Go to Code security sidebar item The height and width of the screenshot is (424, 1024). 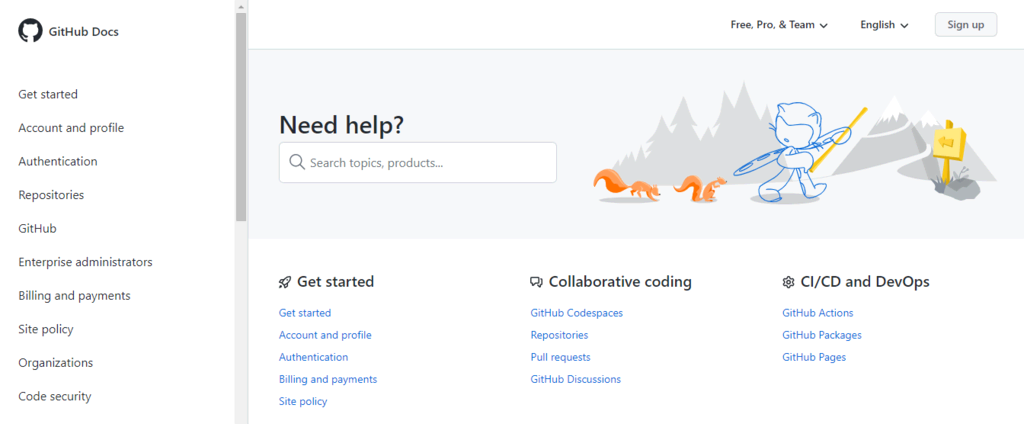[54, 396]
